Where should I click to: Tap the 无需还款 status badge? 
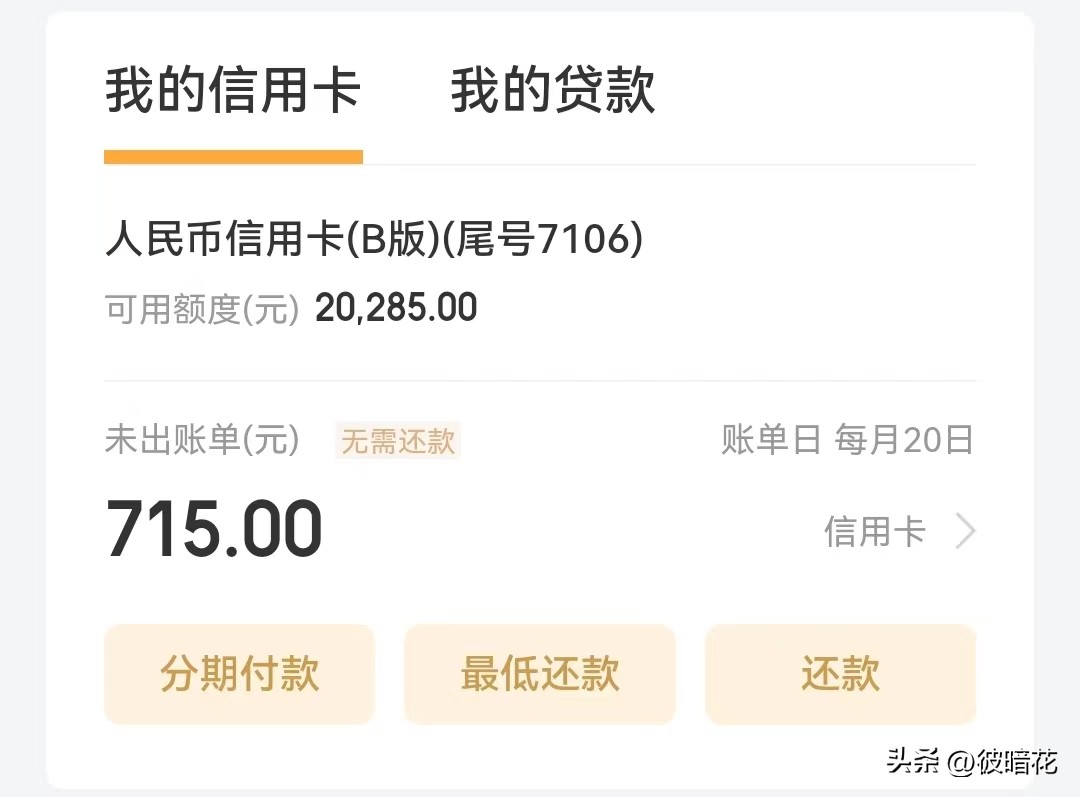tap(398, 441)
